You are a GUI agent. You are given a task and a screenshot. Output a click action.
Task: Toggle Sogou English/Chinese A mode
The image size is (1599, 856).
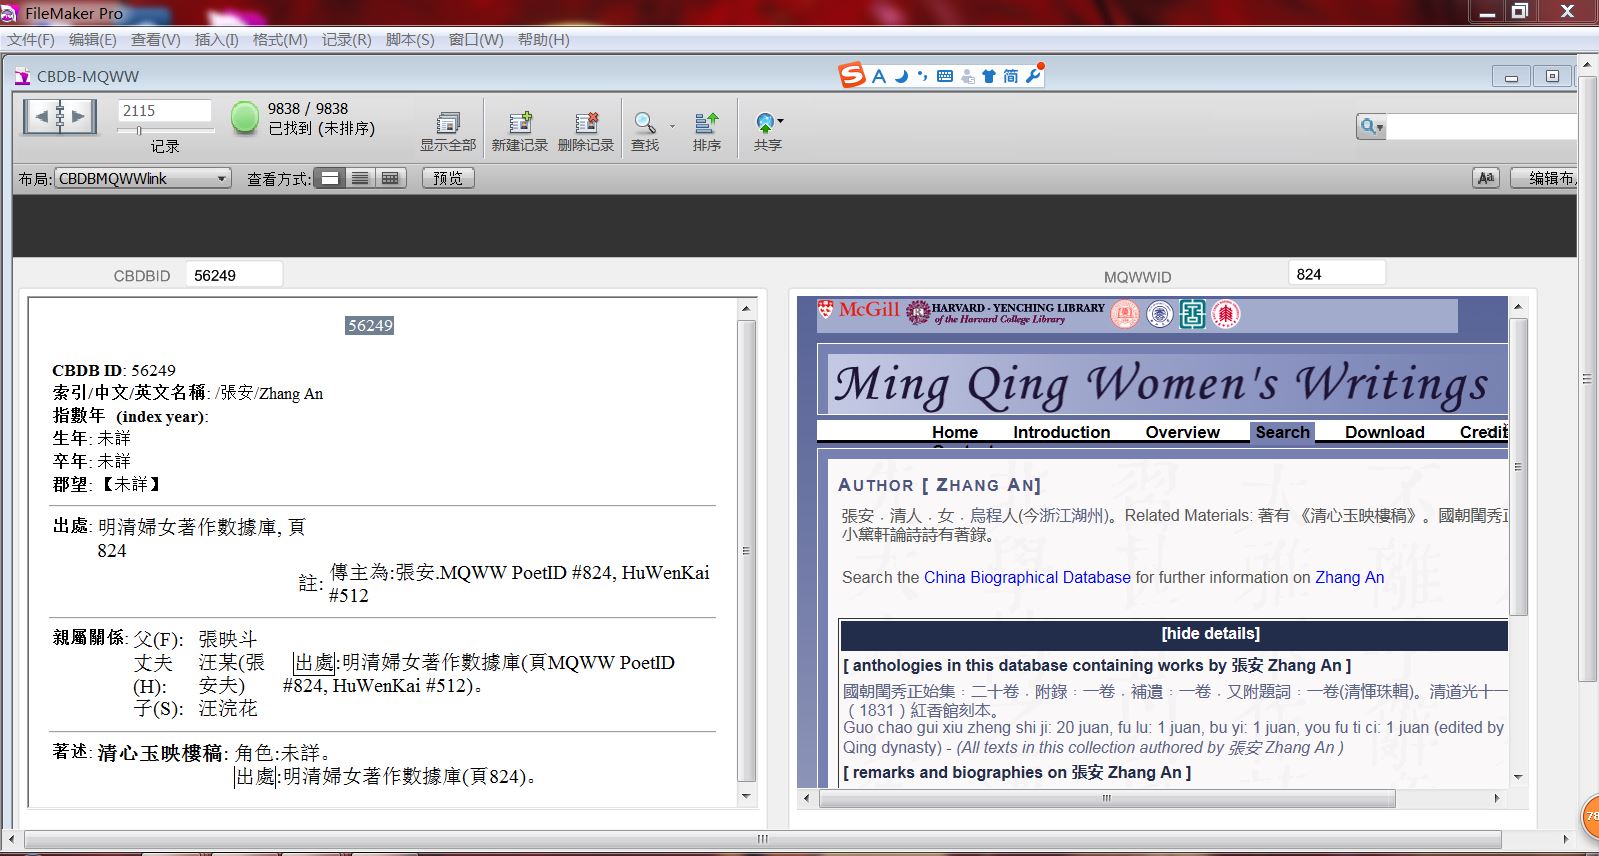coord(879,76)
